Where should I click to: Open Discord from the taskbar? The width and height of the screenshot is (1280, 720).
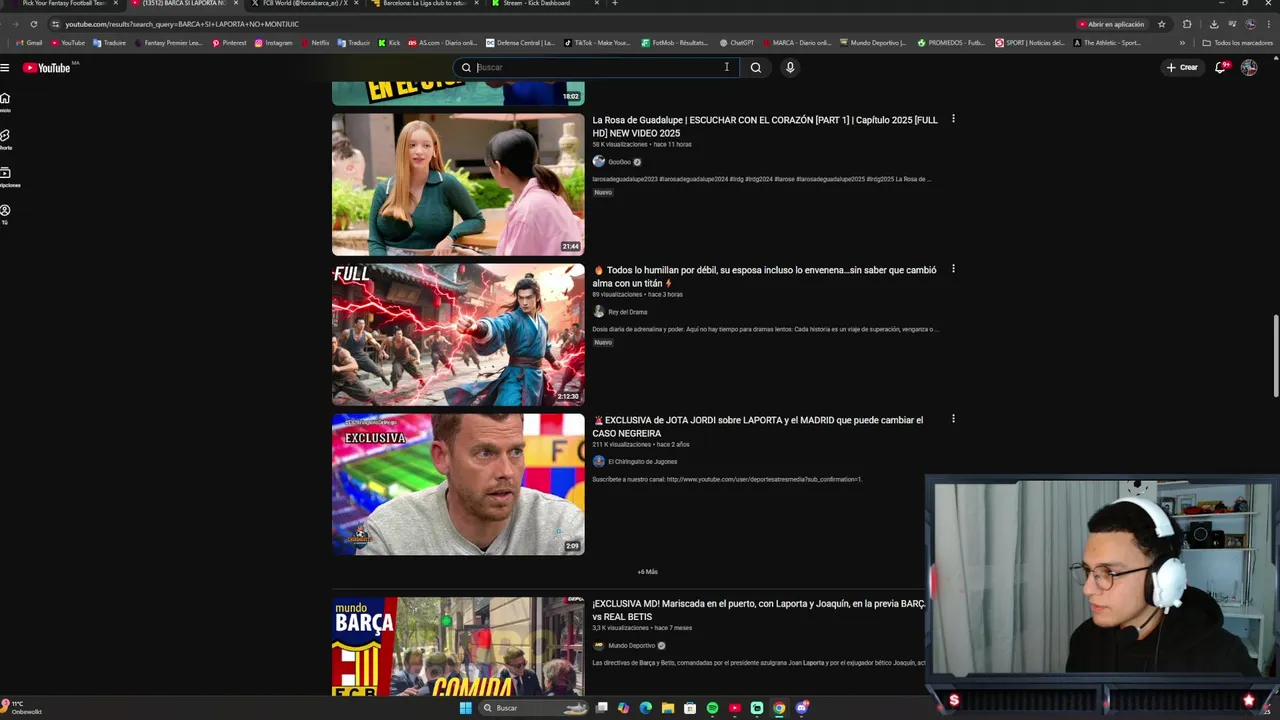coord(802,708)
